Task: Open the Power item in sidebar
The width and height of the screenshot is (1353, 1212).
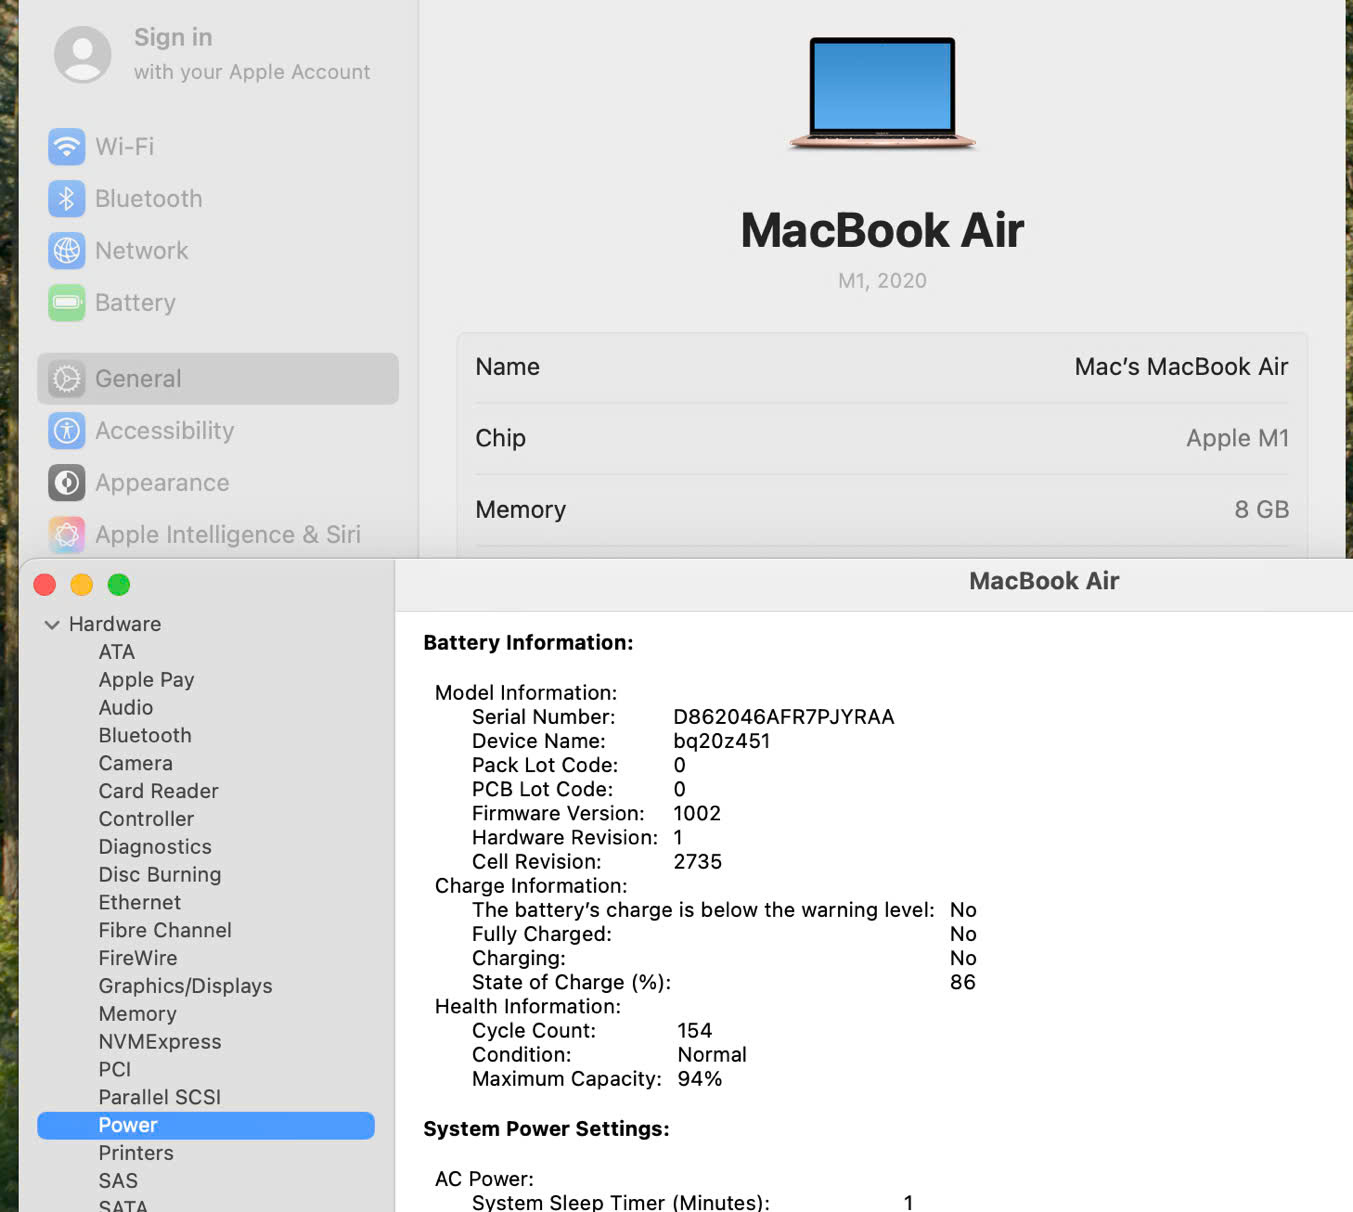Action: click(128, 1125)
